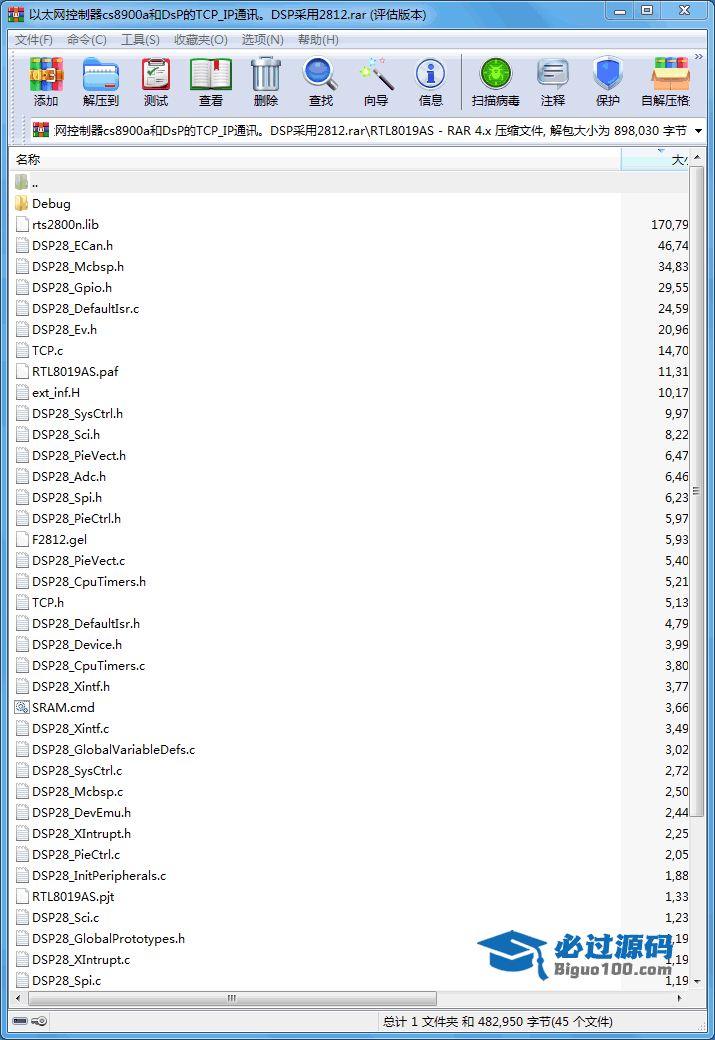Click the Add (添加) toolbar icon
This screenshot has height=1040, width=715.
(46, 81)
